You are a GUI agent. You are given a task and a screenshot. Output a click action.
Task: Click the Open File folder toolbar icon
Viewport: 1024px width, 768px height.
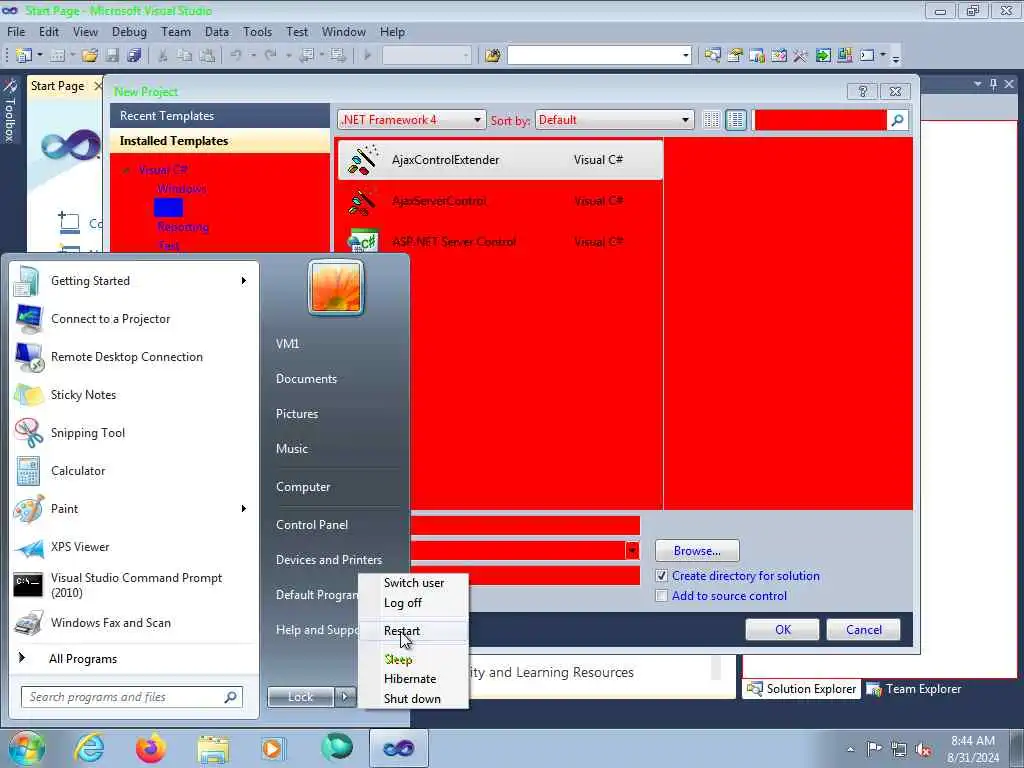coord(90,56)
